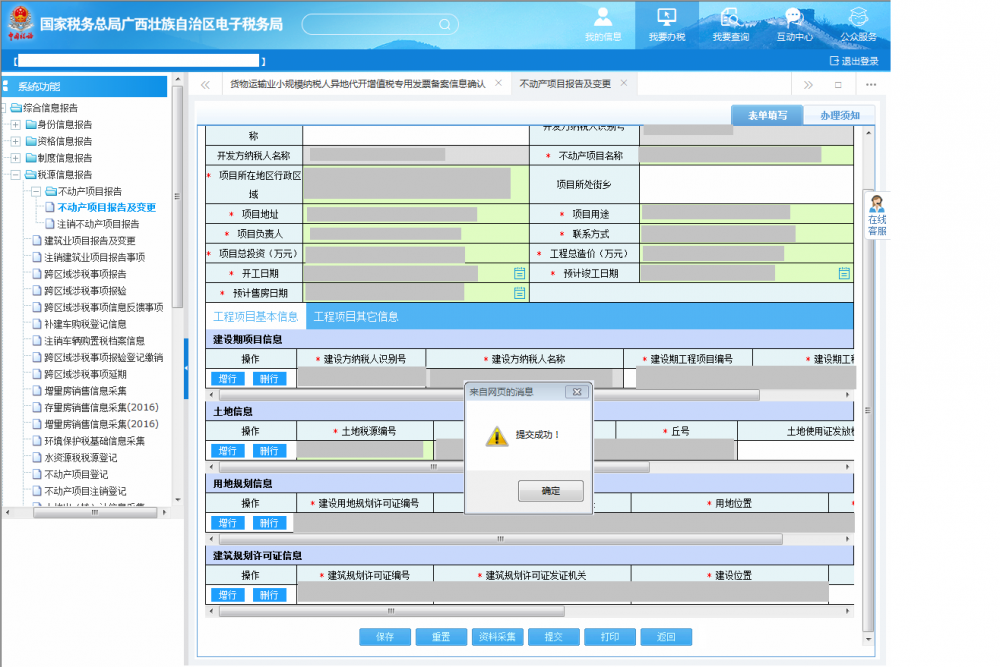Open the 在线客服 support widget
This screenshot has width=1000, height=667.
[x=876, y=216]
